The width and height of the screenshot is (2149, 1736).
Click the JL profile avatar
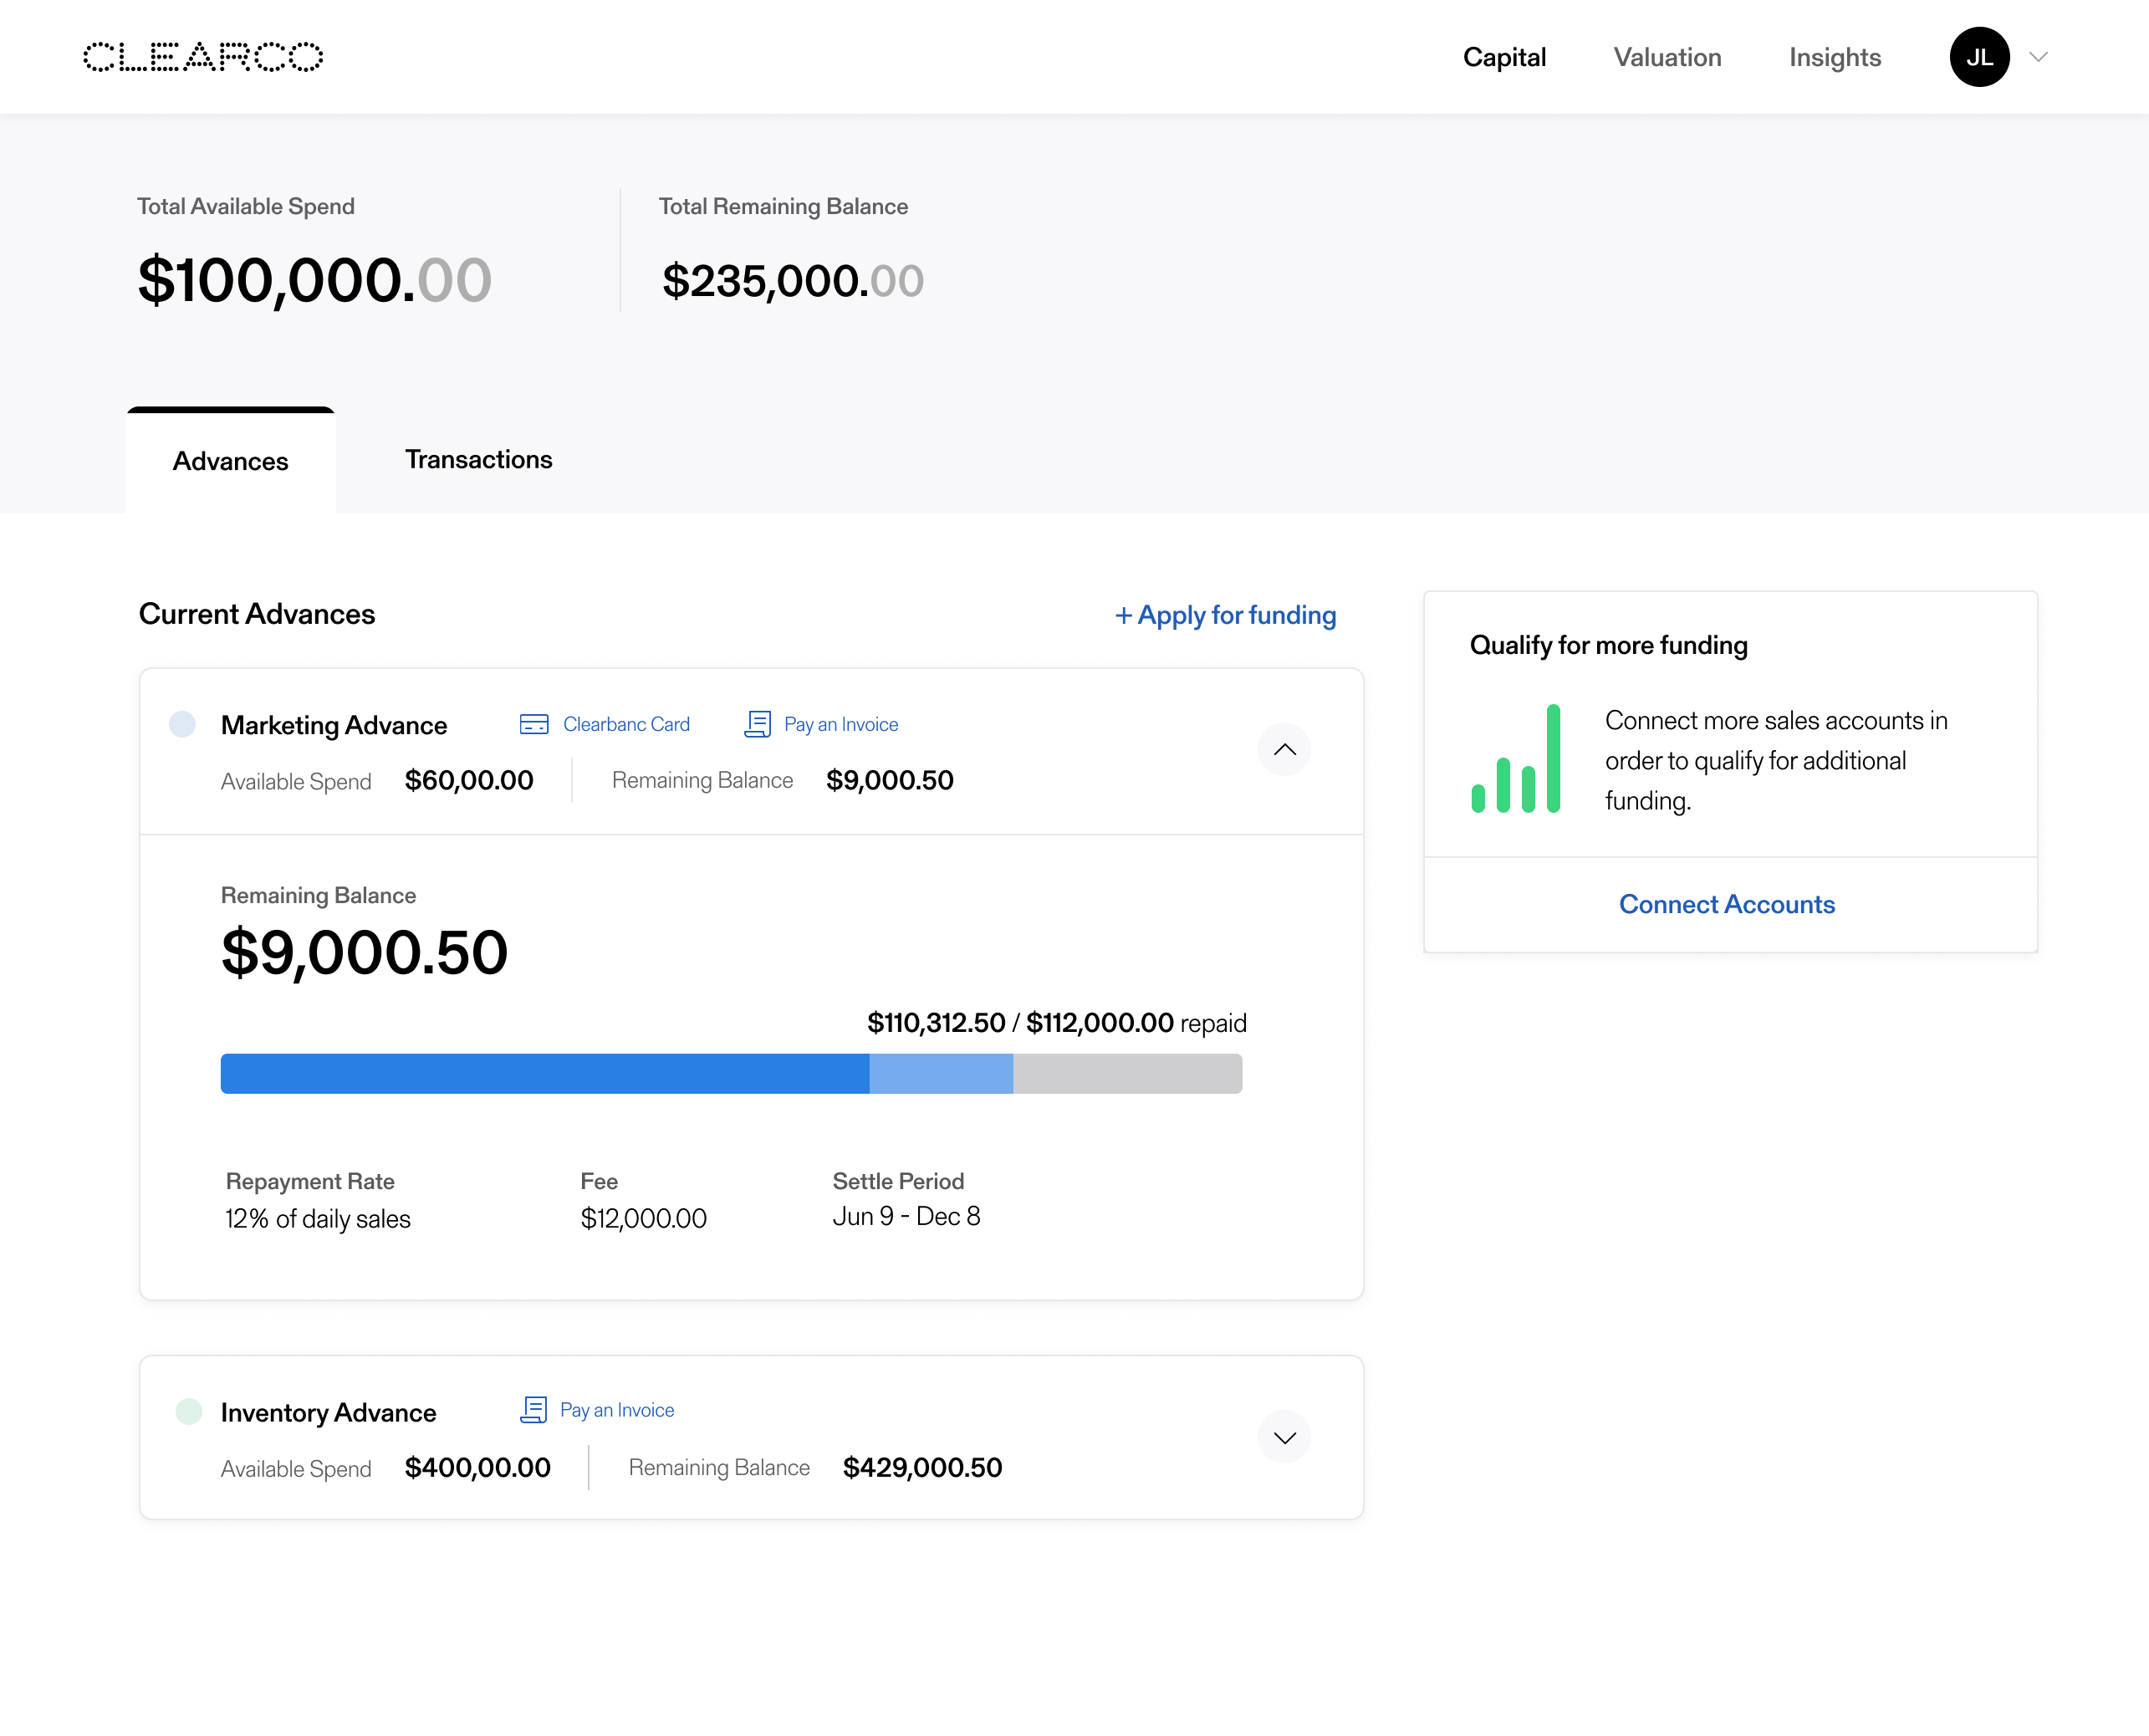(1978, 57)
